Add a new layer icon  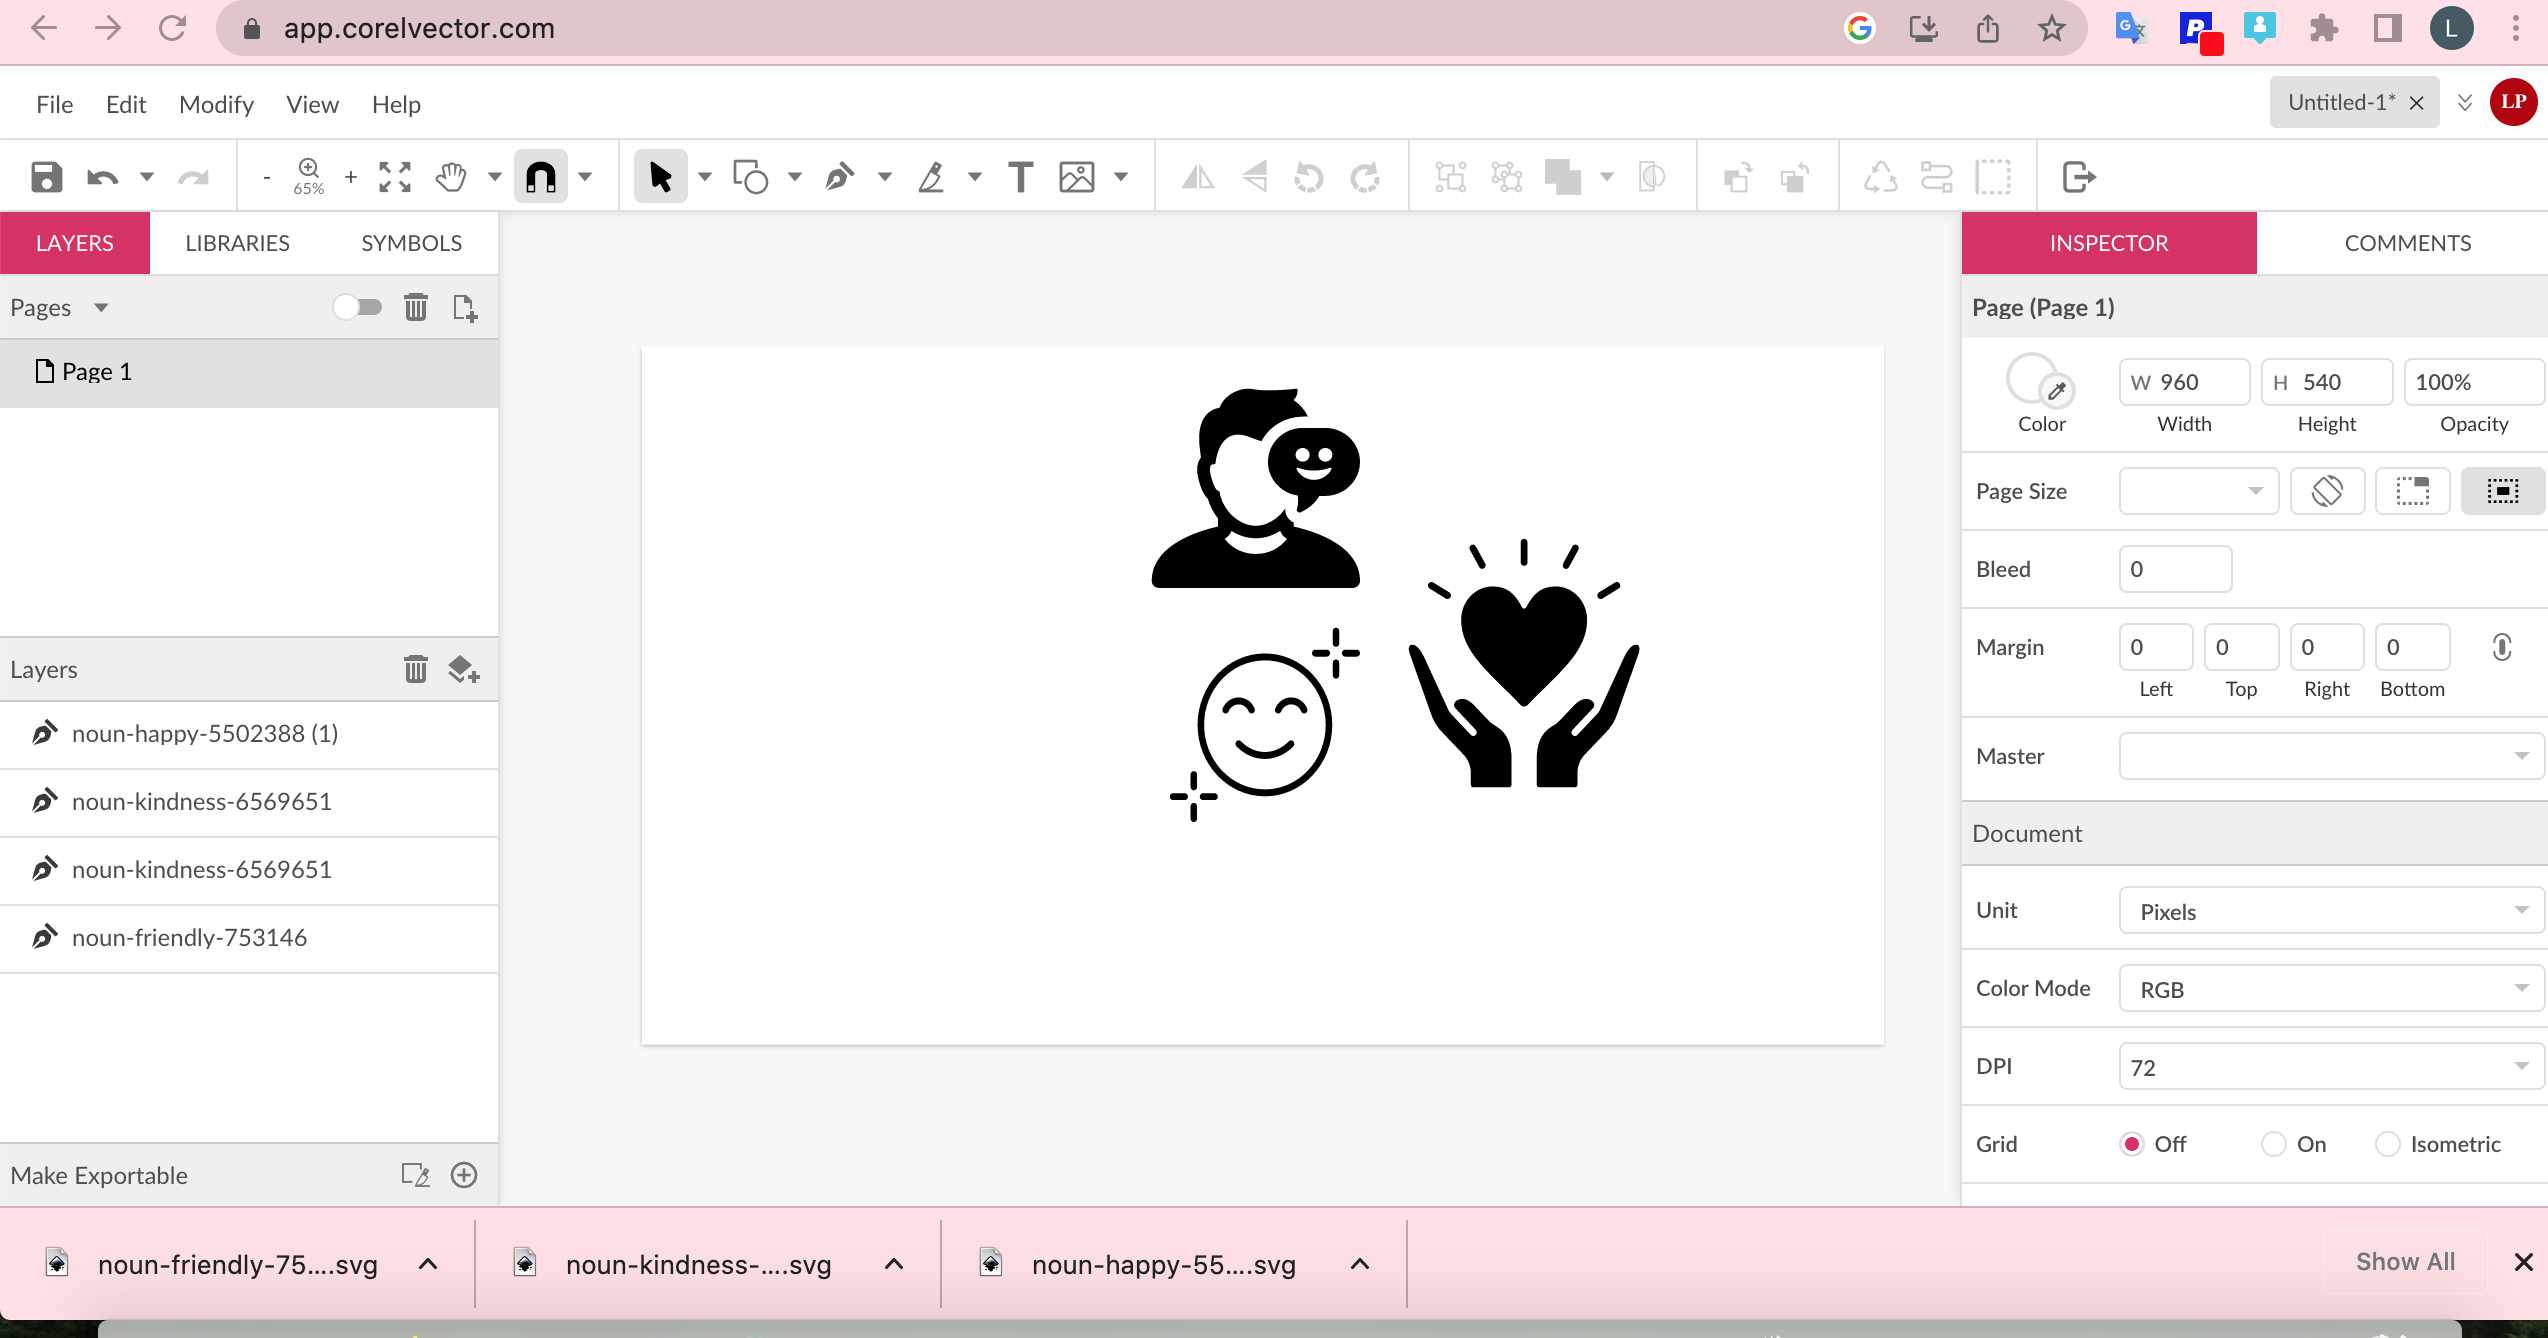pyautogui.click(x=464, y=669)
